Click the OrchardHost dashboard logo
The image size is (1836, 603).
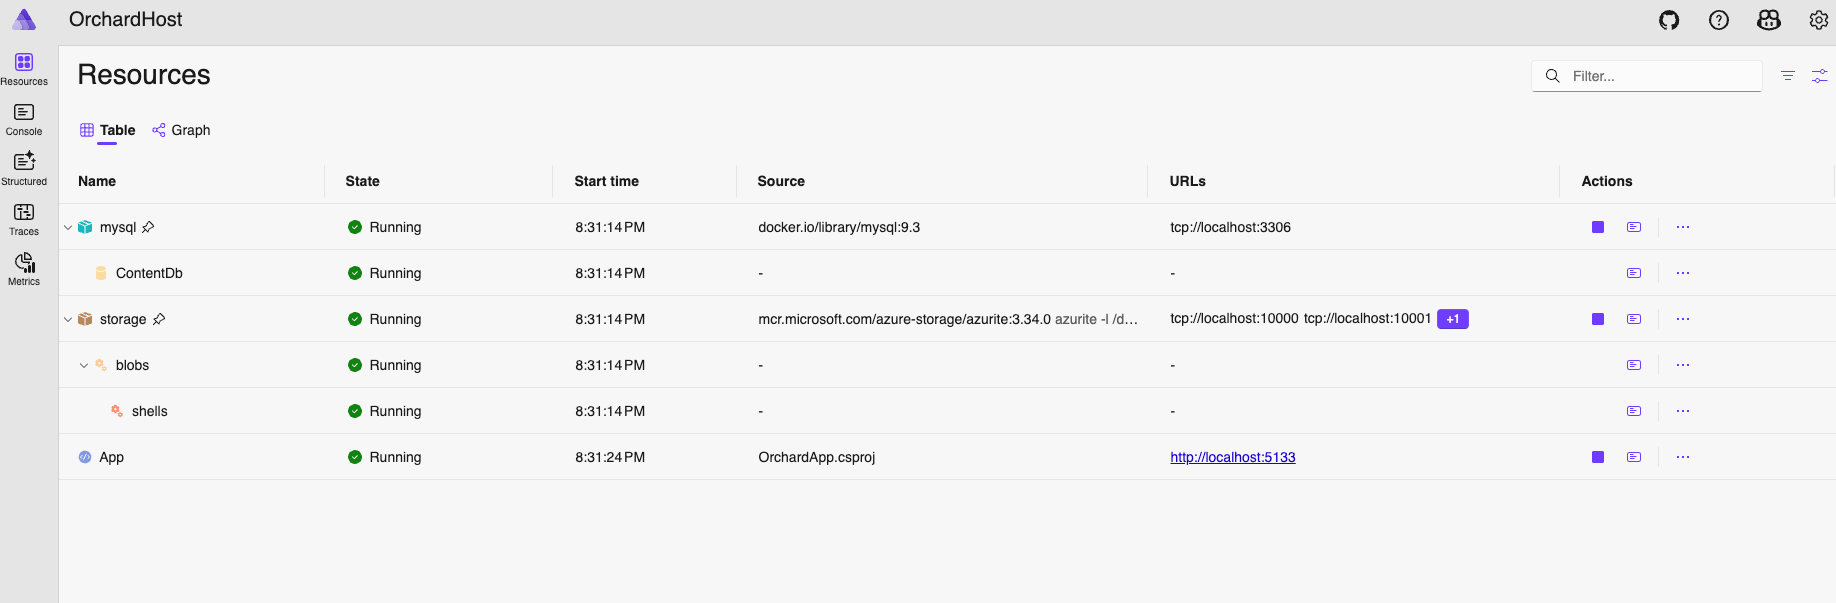point(24,20)
